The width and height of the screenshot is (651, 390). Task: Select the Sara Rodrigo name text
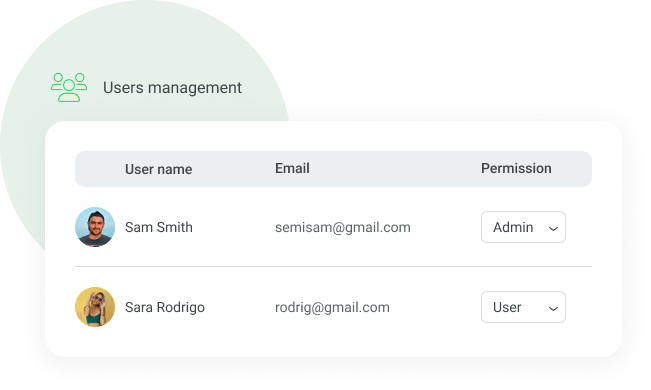165,307
